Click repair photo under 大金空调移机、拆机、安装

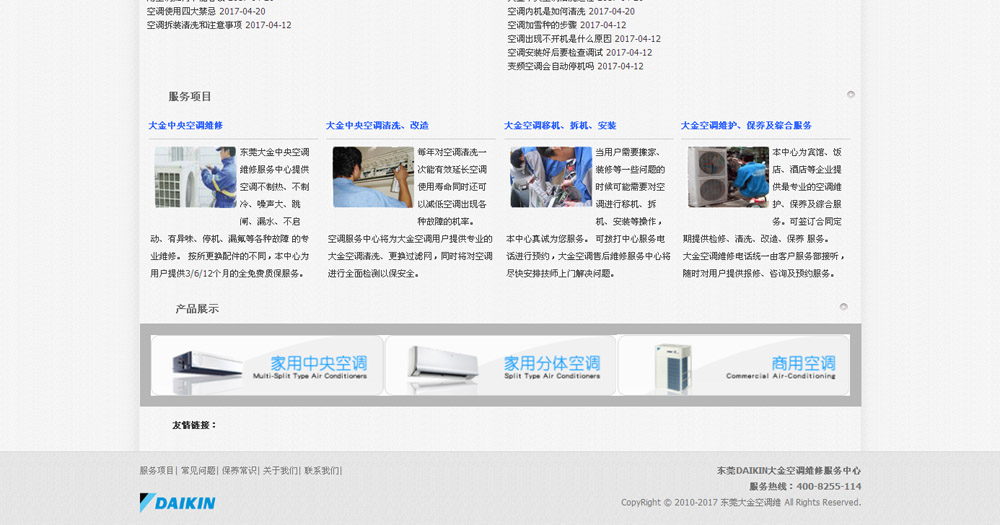[x=551, y=177]
